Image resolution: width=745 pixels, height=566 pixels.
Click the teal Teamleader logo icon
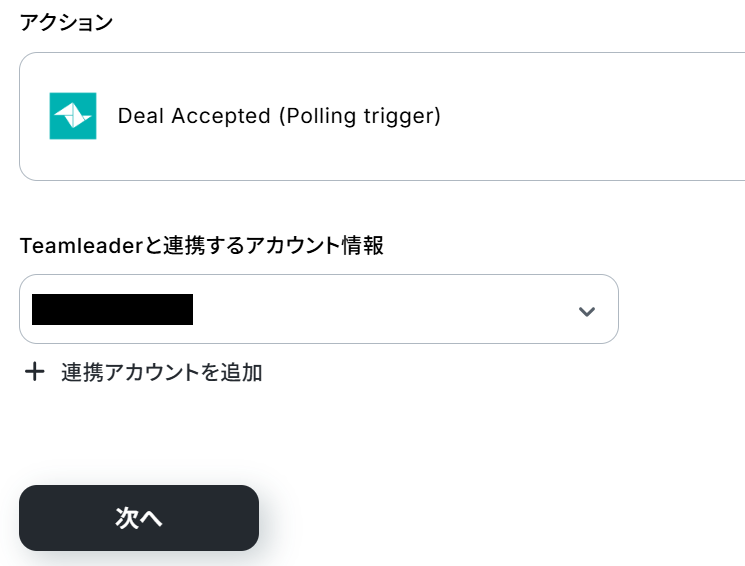73,116
